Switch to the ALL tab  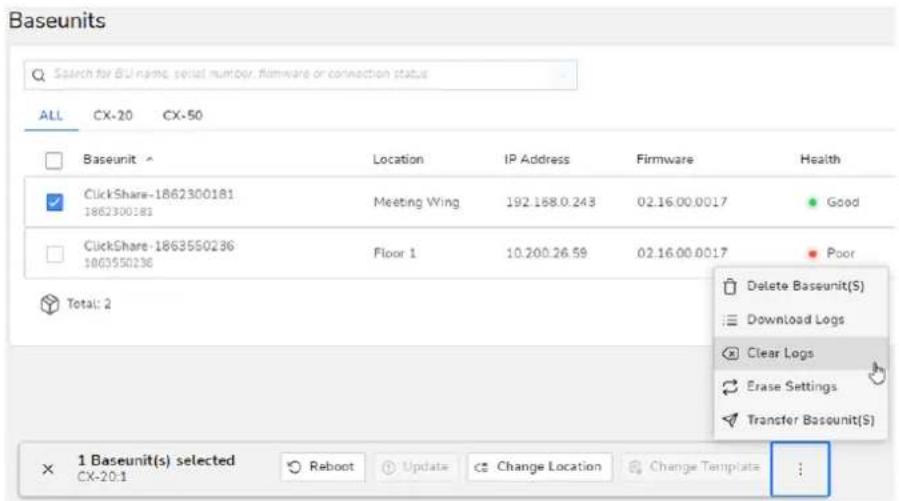51,116
